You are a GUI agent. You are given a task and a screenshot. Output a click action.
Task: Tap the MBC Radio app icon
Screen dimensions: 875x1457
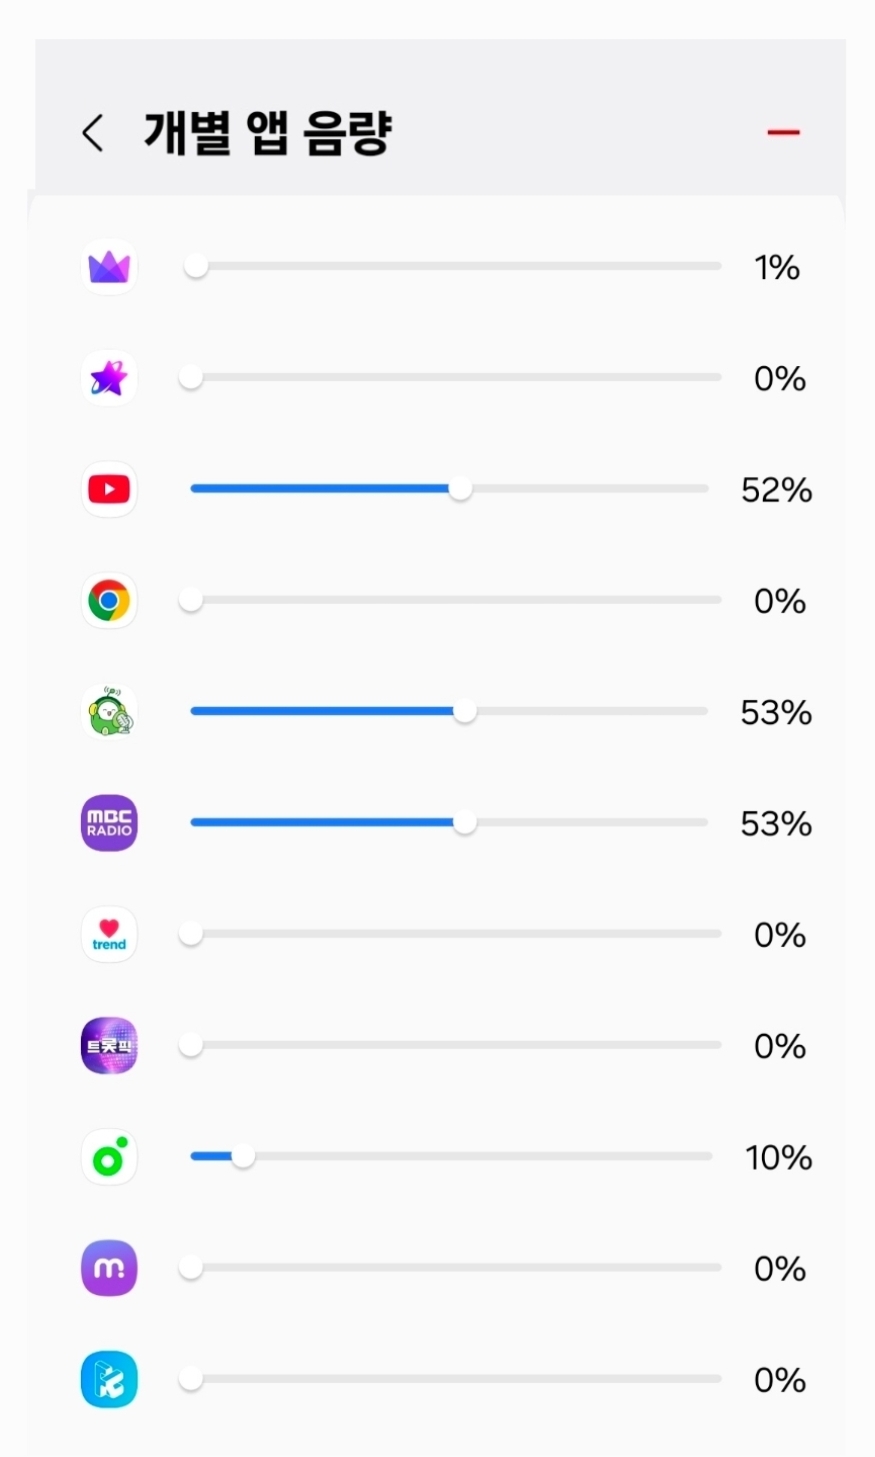pos(109,824)
